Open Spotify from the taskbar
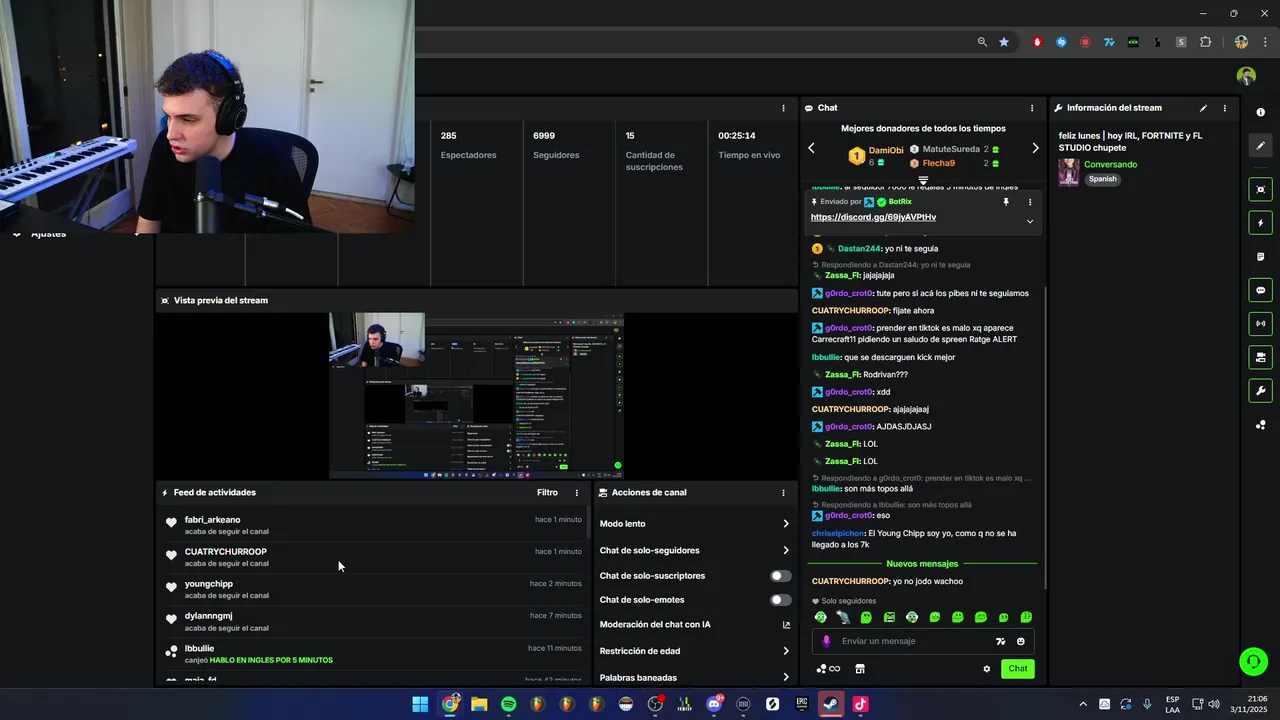 point(508,704)
